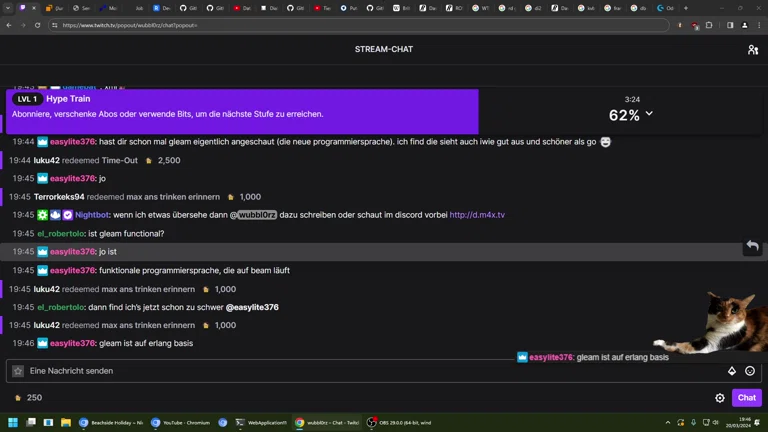Click Nightbot's blue crown badge
The height and width of the screenshot is (432, 768).
(x=55, y=215)
